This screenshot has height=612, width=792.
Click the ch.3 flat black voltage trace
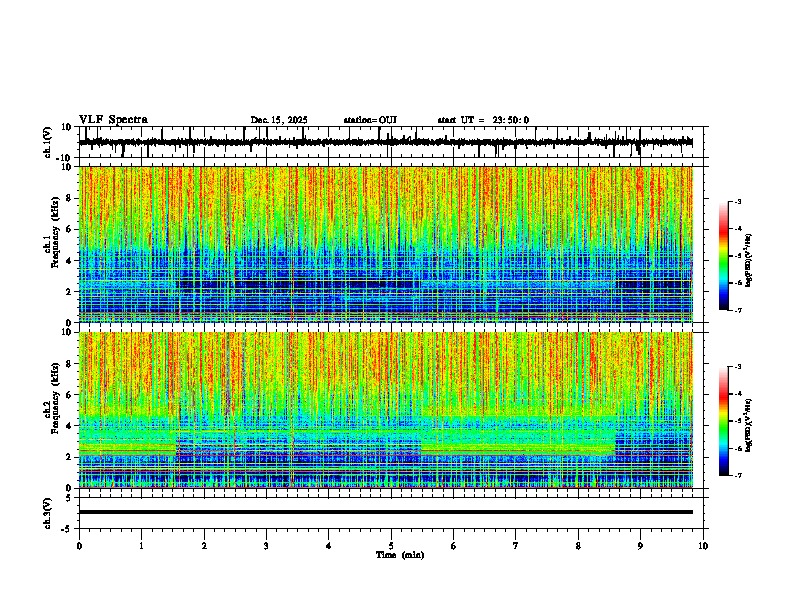point(386,512)
